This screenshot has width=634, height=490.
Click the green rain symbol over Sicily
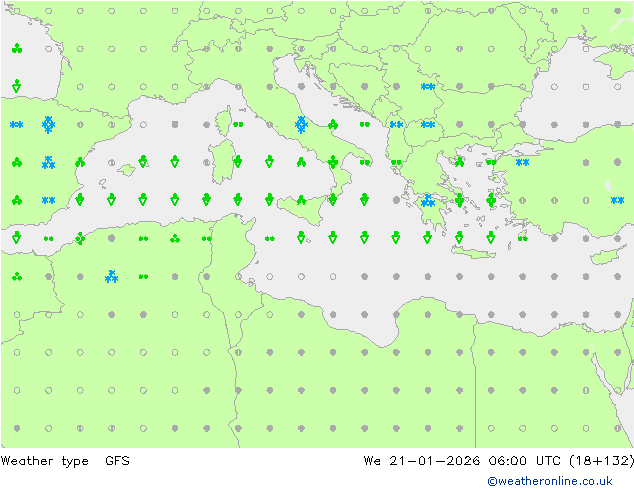point(301,200)
